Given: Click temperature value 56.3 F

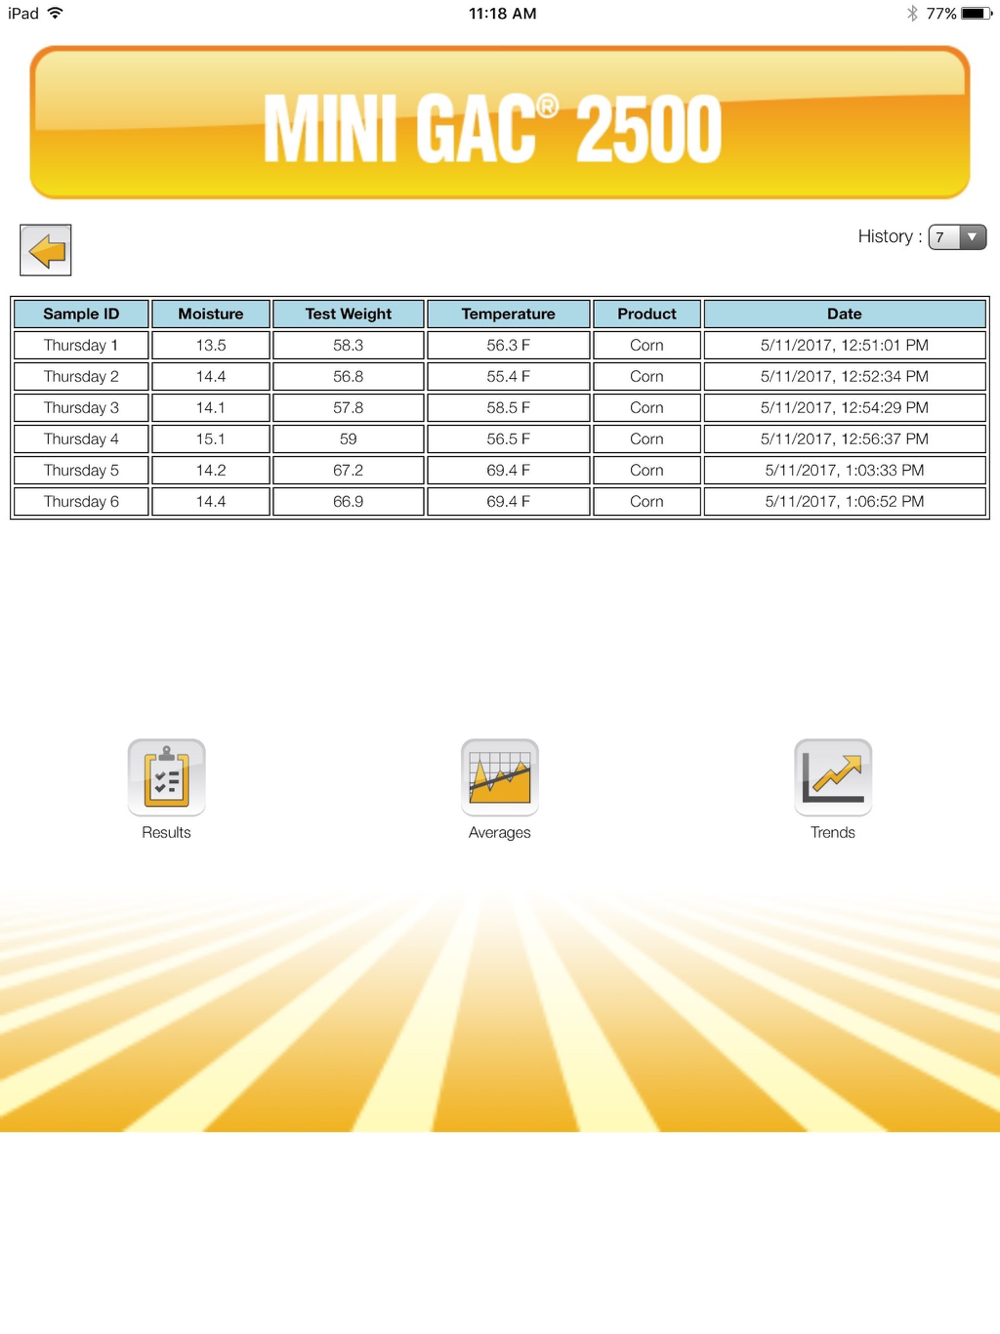Looking at the screenshot, I should click(x=508, y=345).
